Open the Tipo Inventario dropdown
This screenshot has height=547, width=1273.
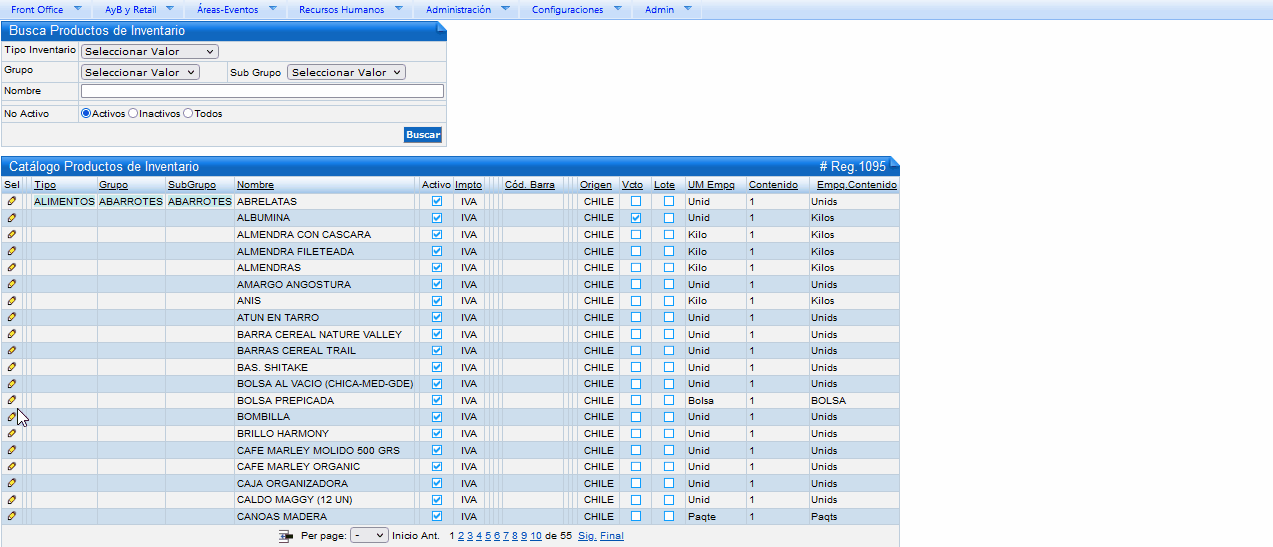click(150, 51)
